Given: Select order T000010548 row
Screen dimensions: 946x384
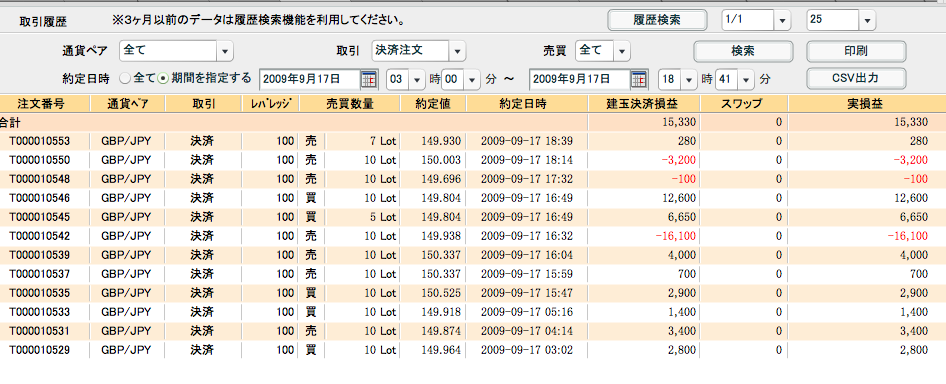Looking at the screenshot, I should pos(473,179).
